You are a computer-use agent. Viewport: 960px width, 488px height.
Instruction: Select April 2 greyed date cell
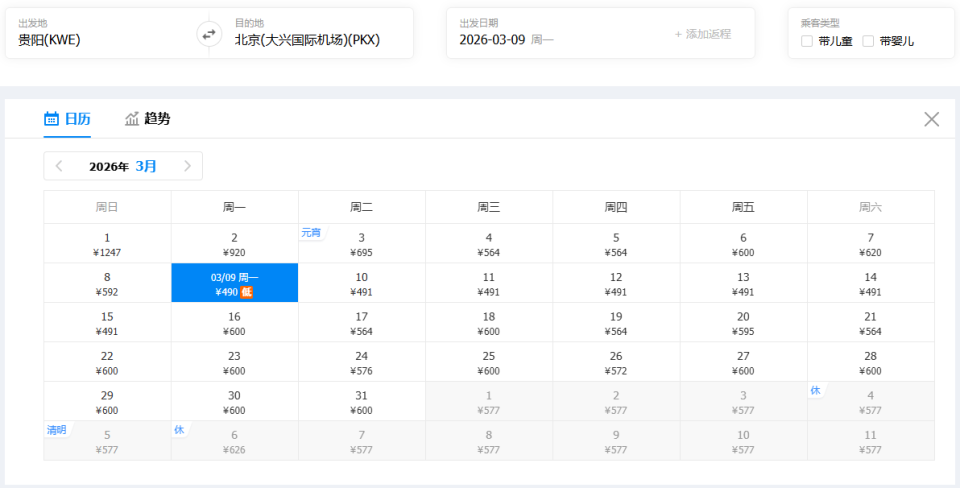(x=617, y=401)
